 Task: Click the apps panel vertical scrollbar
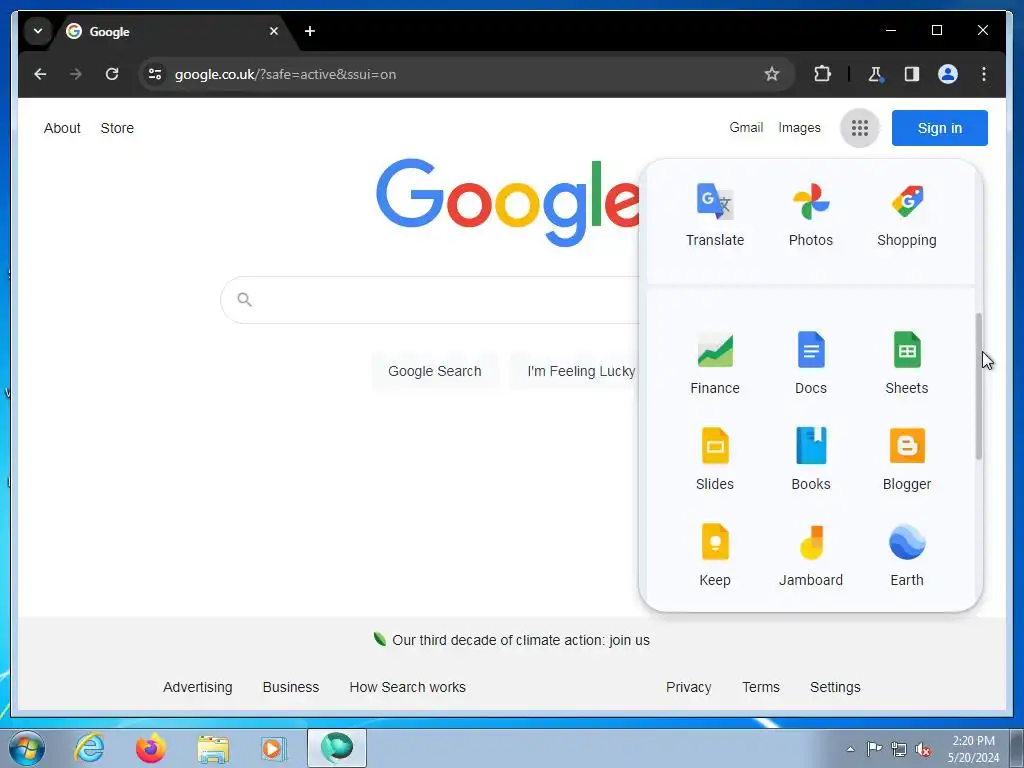tap(978, 386)
